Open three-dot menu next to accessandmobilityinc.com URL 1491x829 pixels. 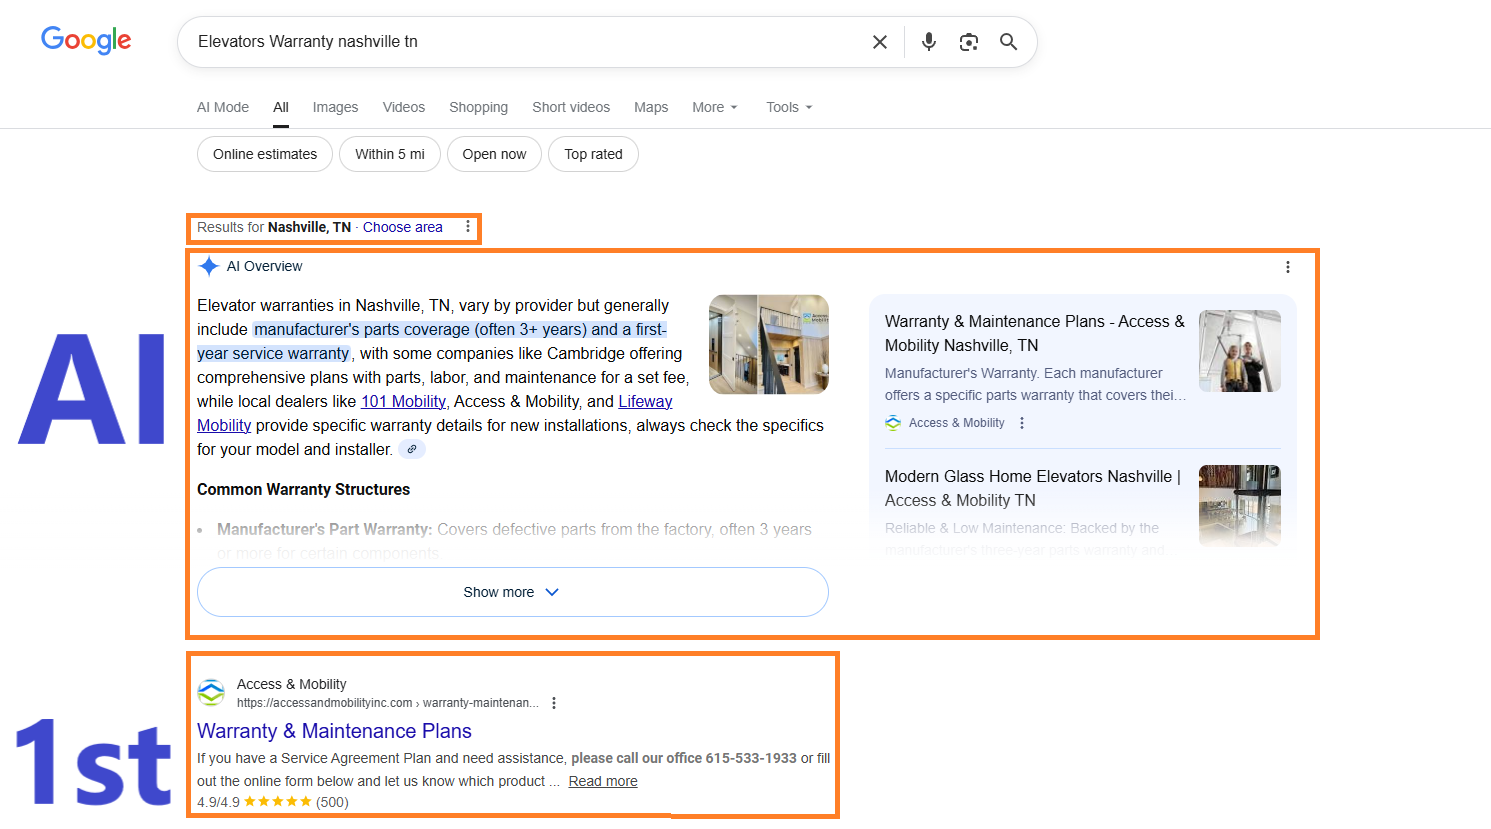(554, 703)
